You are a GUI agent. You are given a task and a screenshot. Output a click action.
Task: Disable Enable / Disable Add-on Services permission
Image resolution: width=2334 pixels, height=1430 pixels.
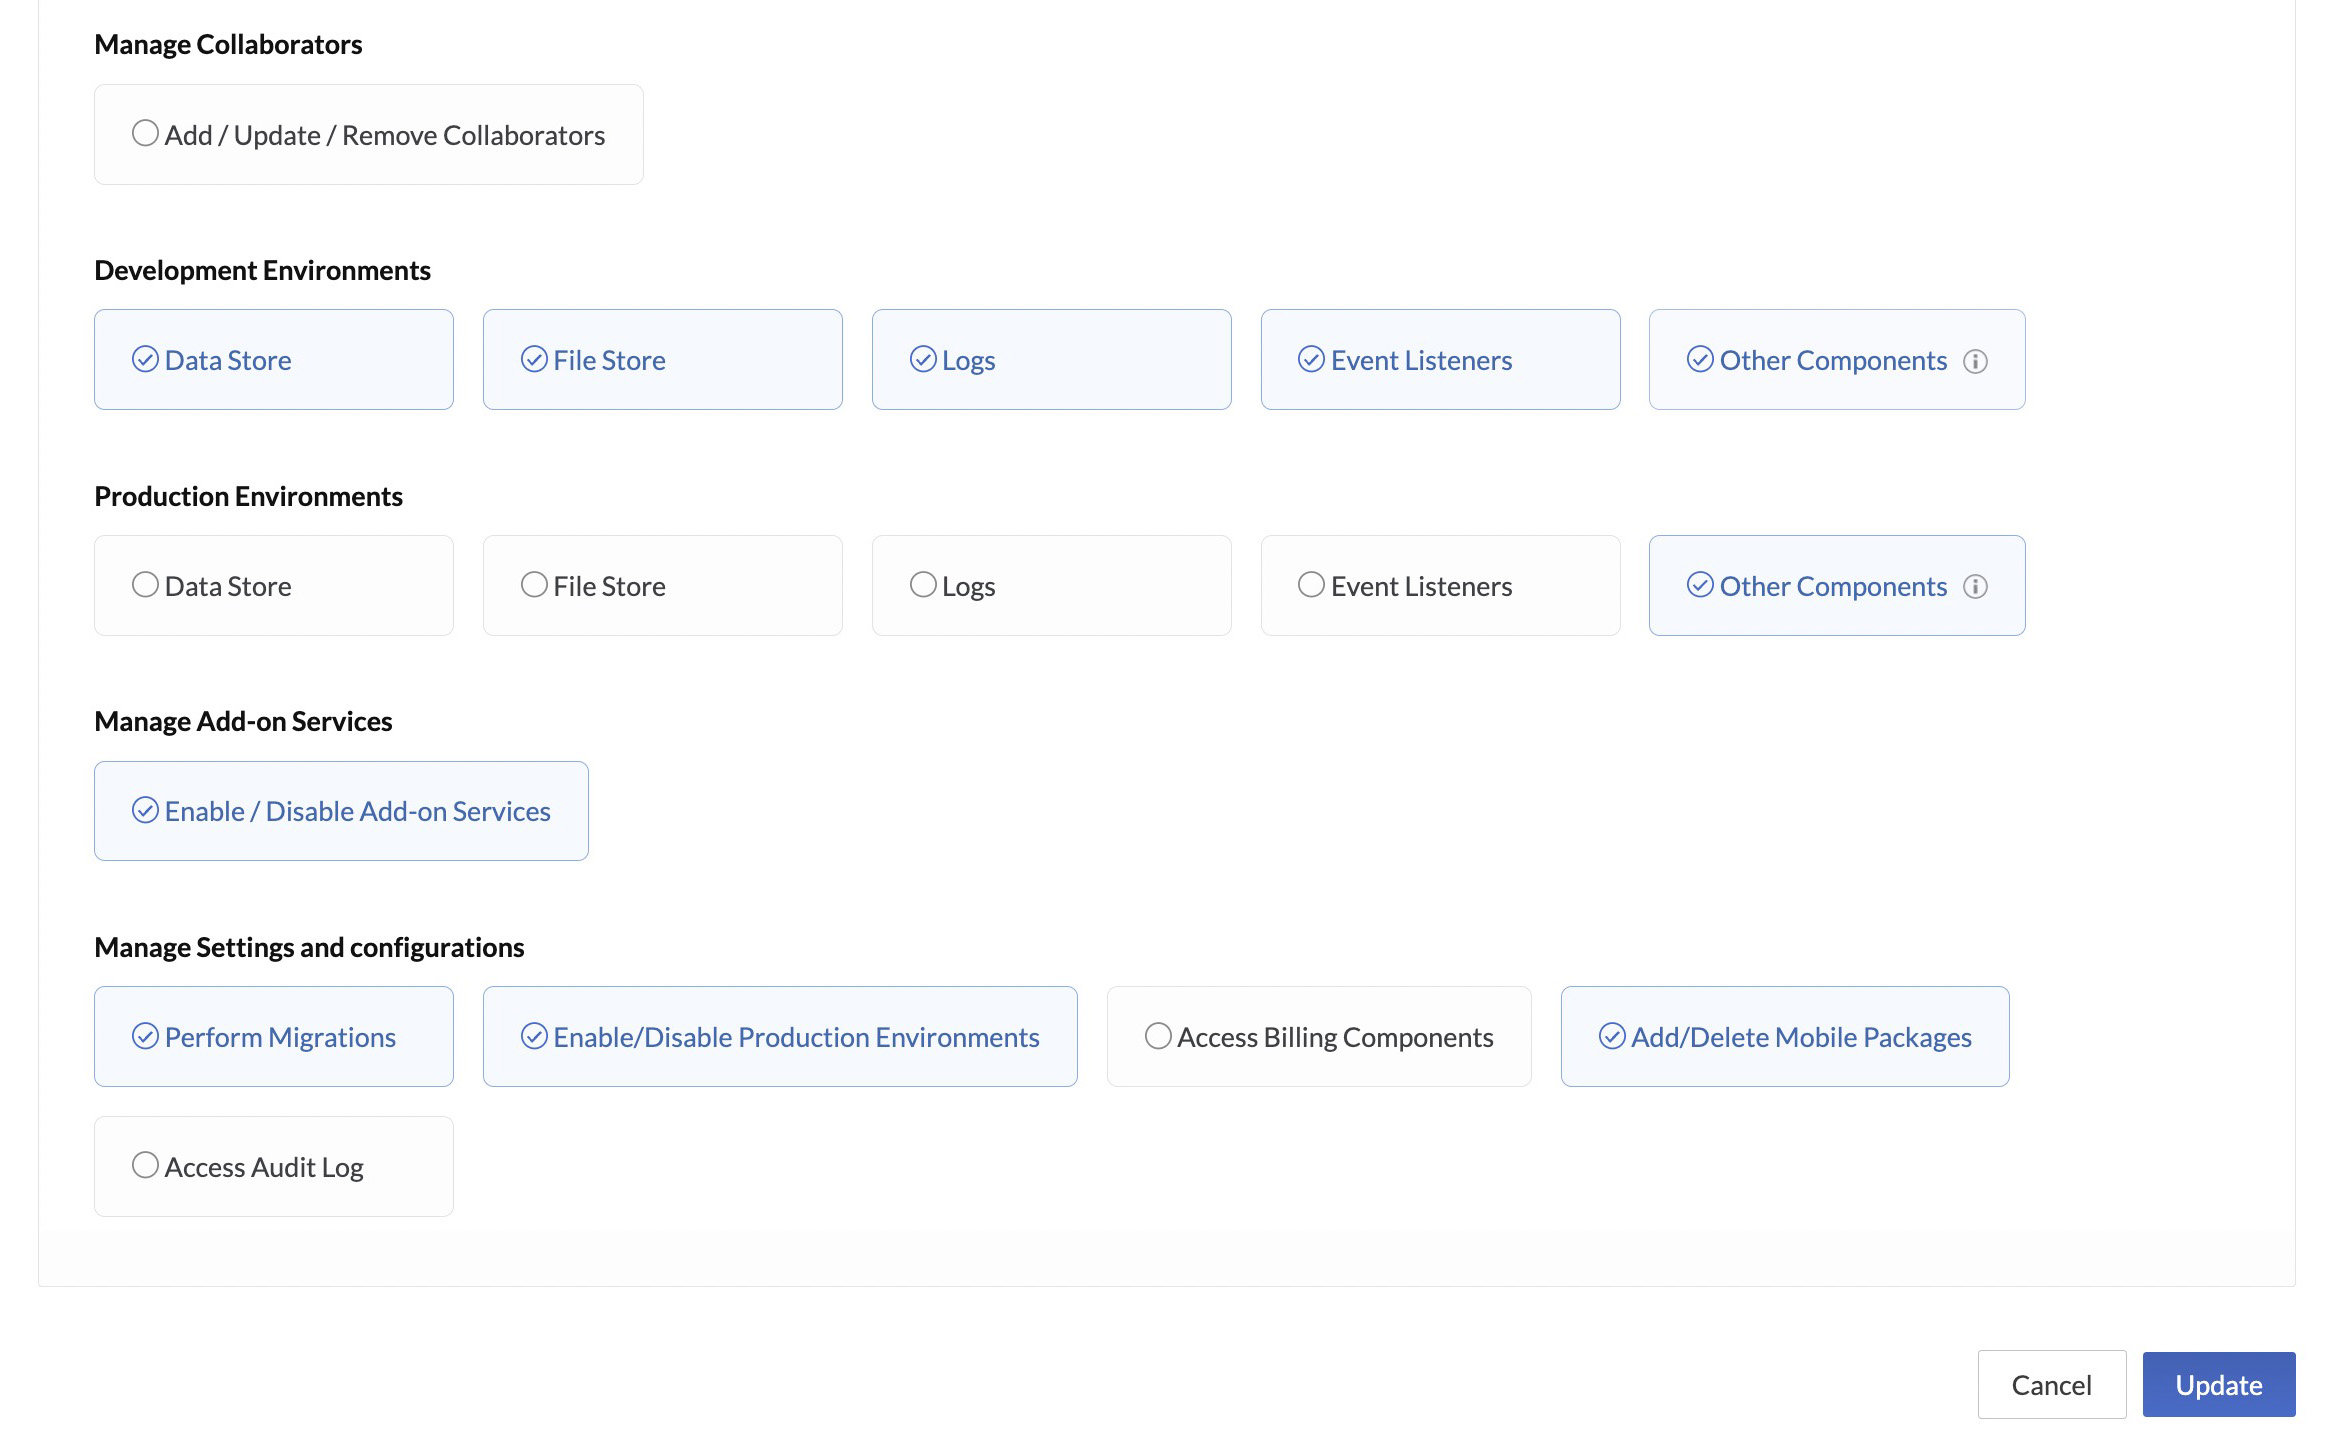(x=145, y=811)
